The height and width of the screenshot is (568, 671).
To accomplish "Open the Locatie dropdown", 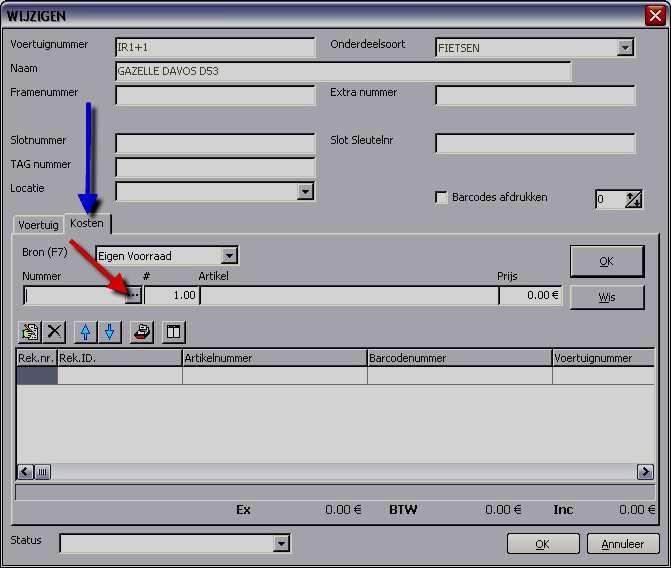I will pos(305,191).
